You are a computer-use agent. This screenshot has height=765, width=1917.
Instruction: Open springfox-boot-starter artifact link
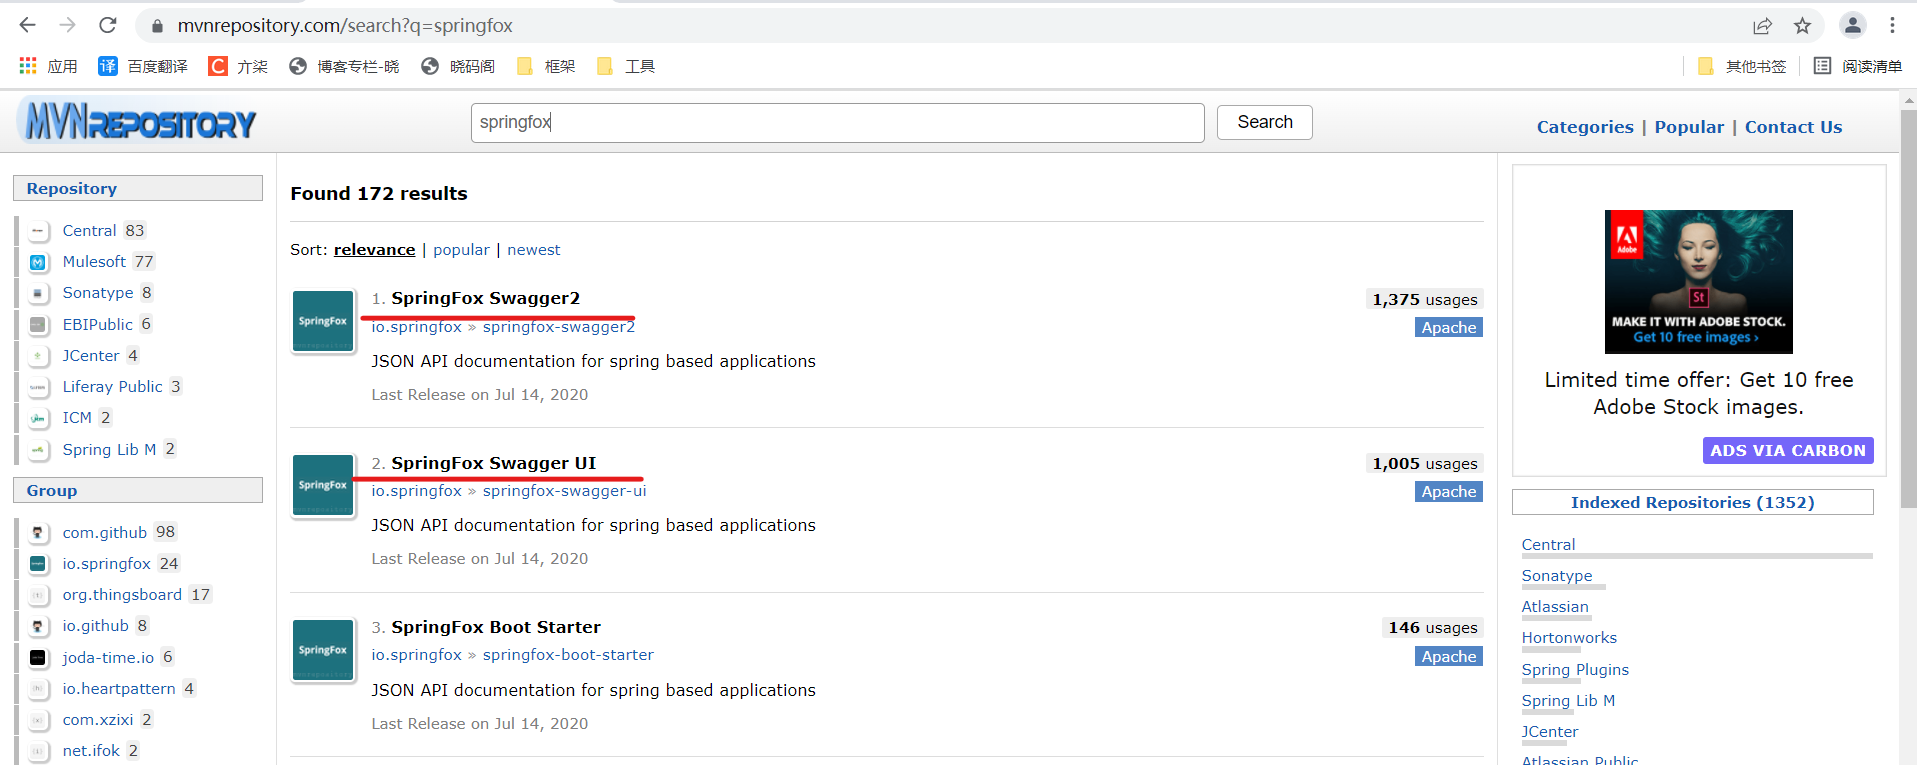(x=568, y=655)
